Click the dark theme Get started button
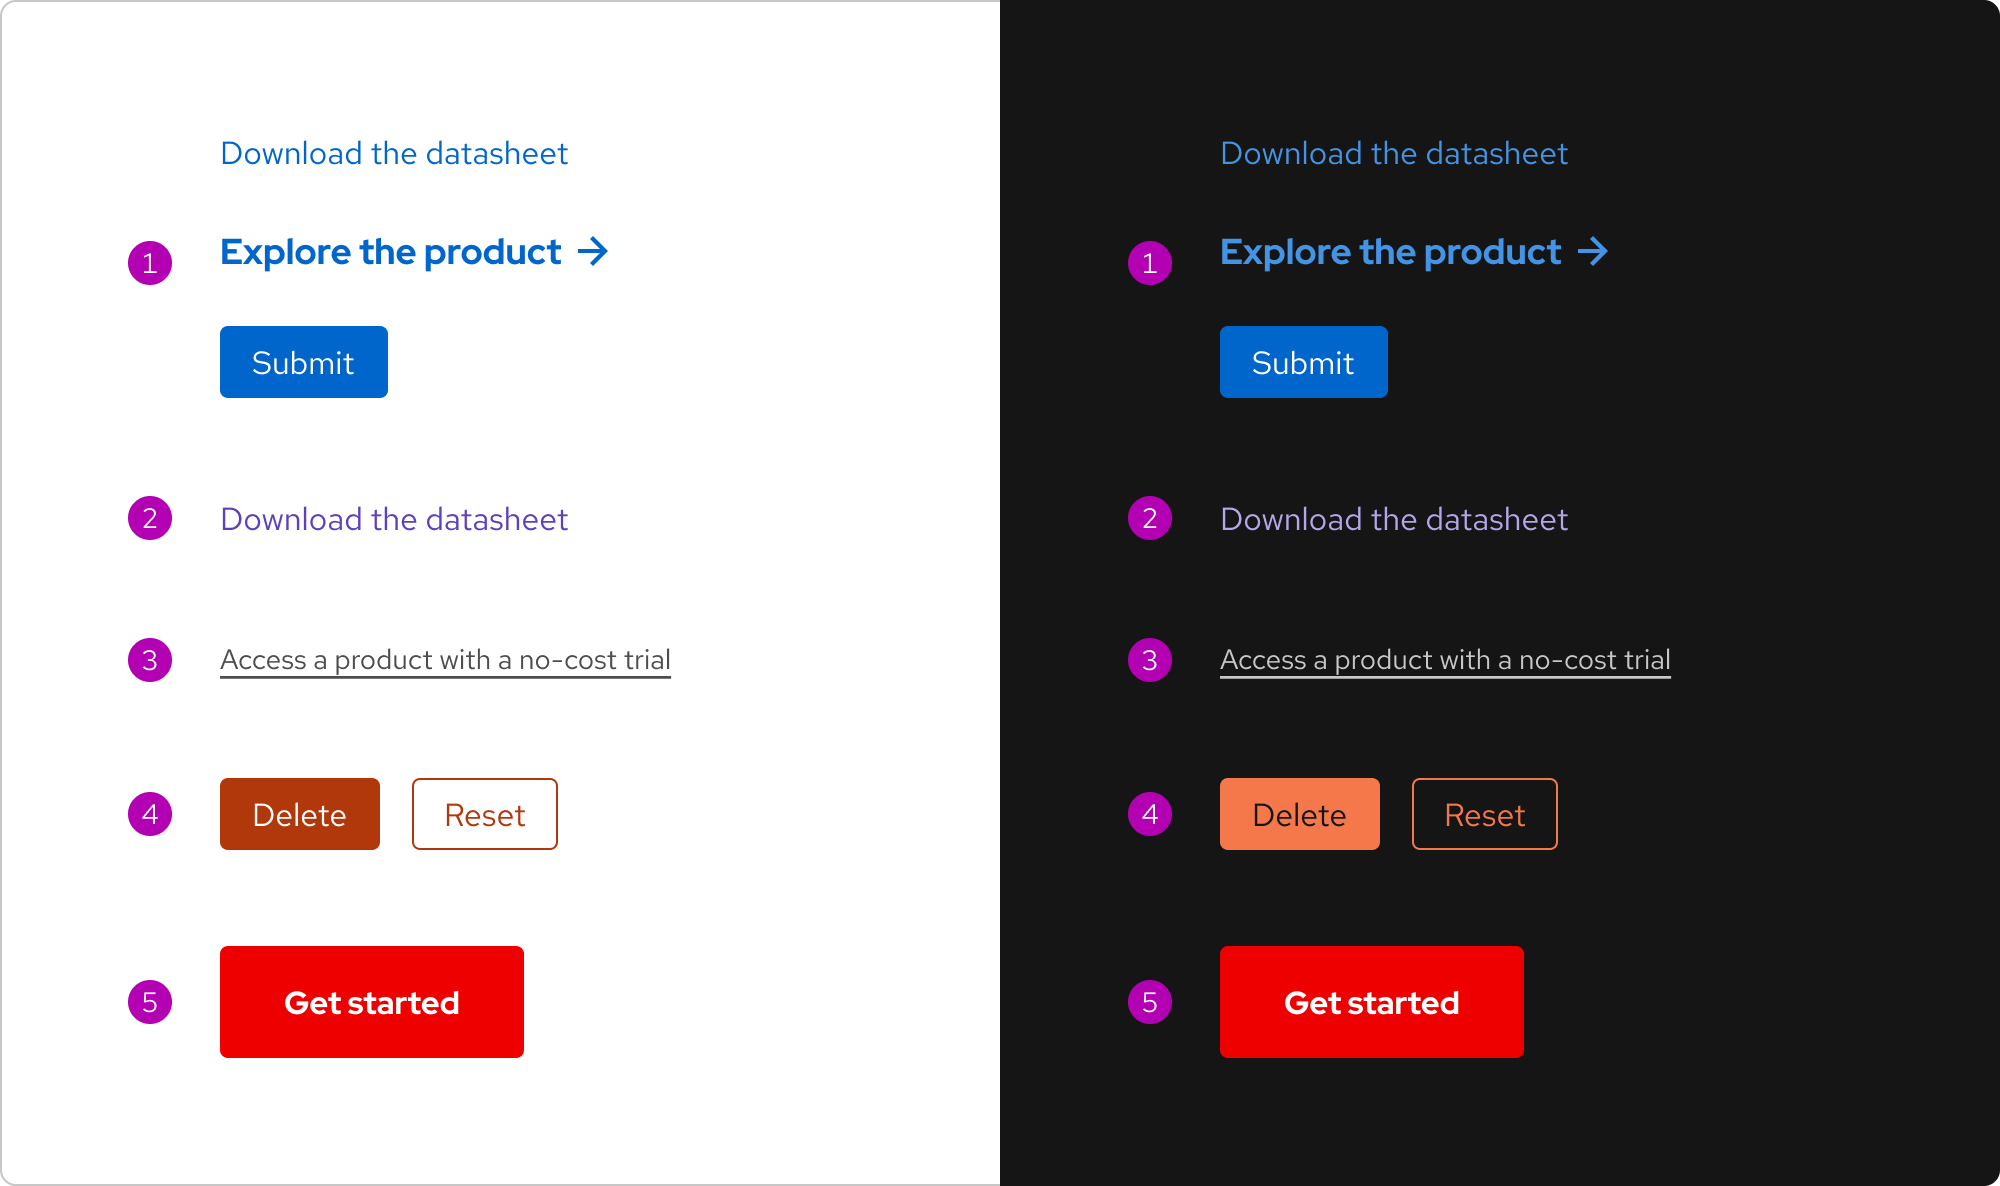2000x1186 pixels. (1371, 1001)
